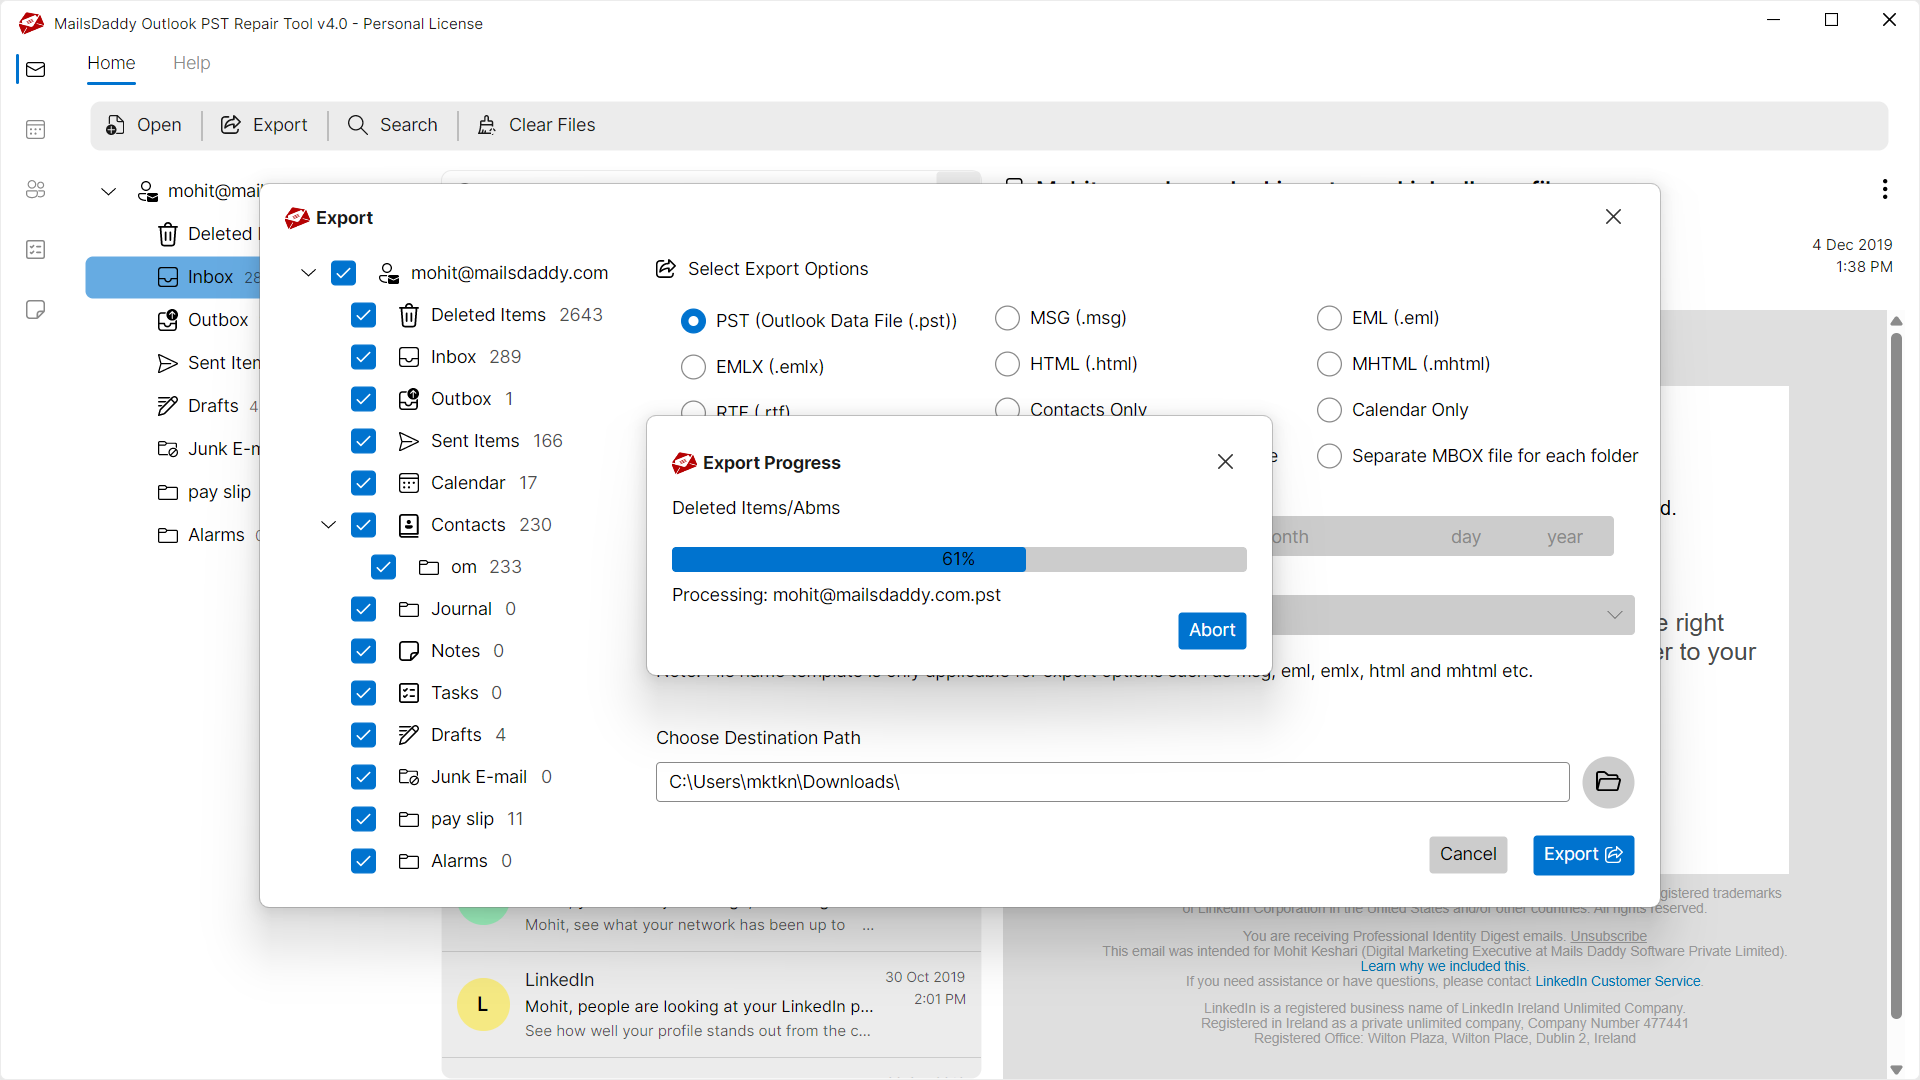1920x1080 pixels.
Task: Close the Export dialog
Action: (1613, 217)
